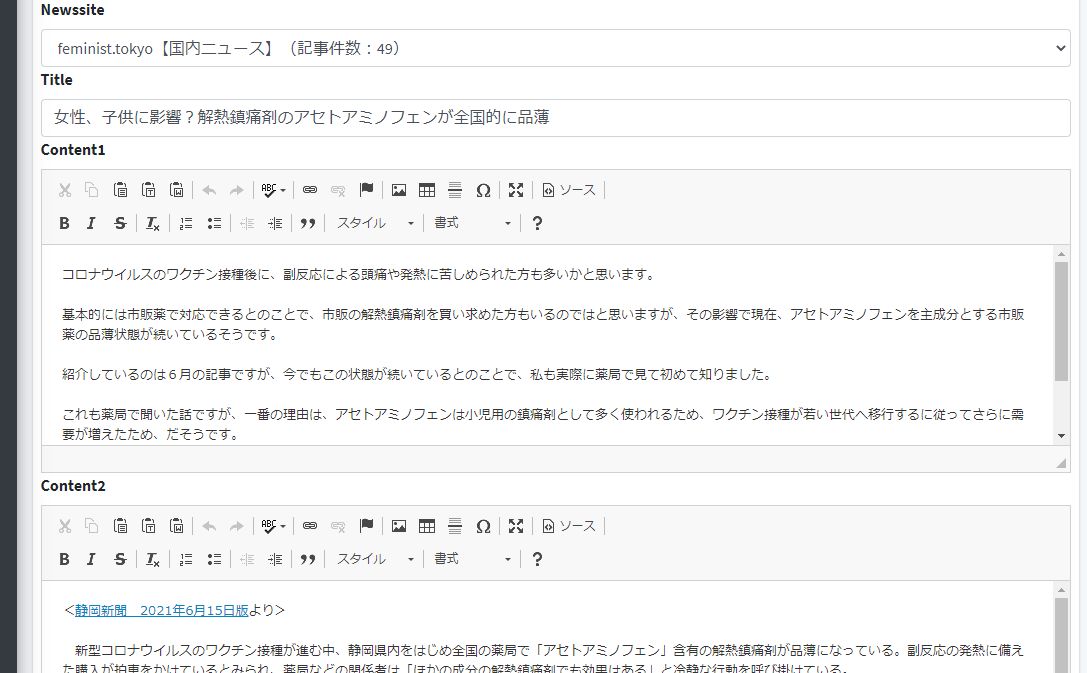This screenshot has width=1087, height=673.
Task: Open spell check menu in Content1
Action: click(x=273, y=190)
